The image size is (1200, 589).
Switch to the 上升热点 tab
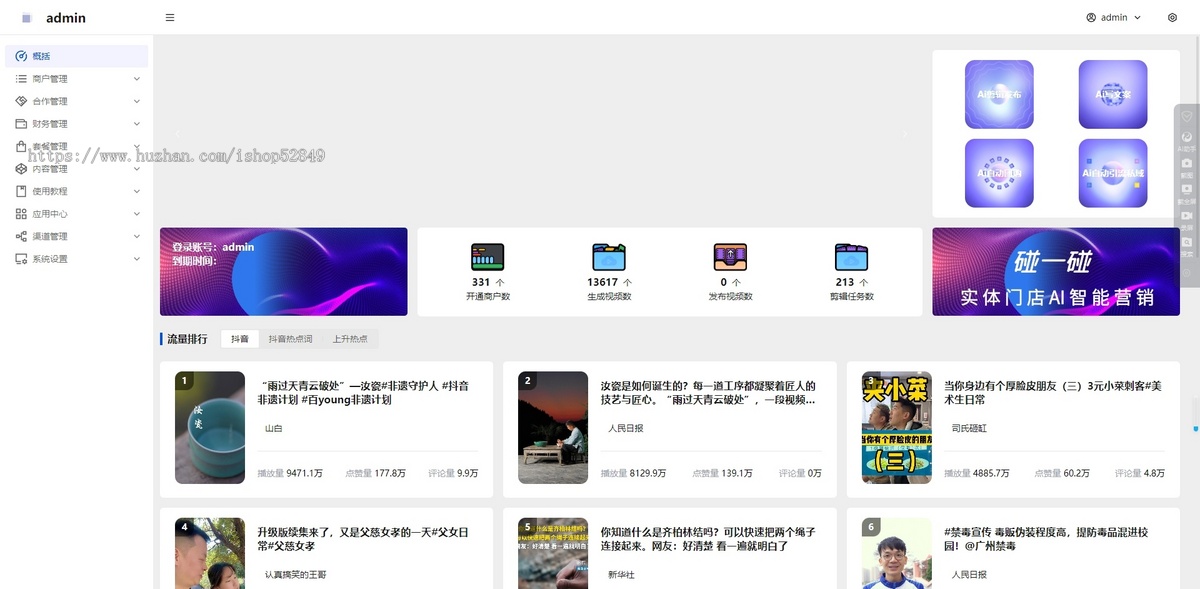350,339
